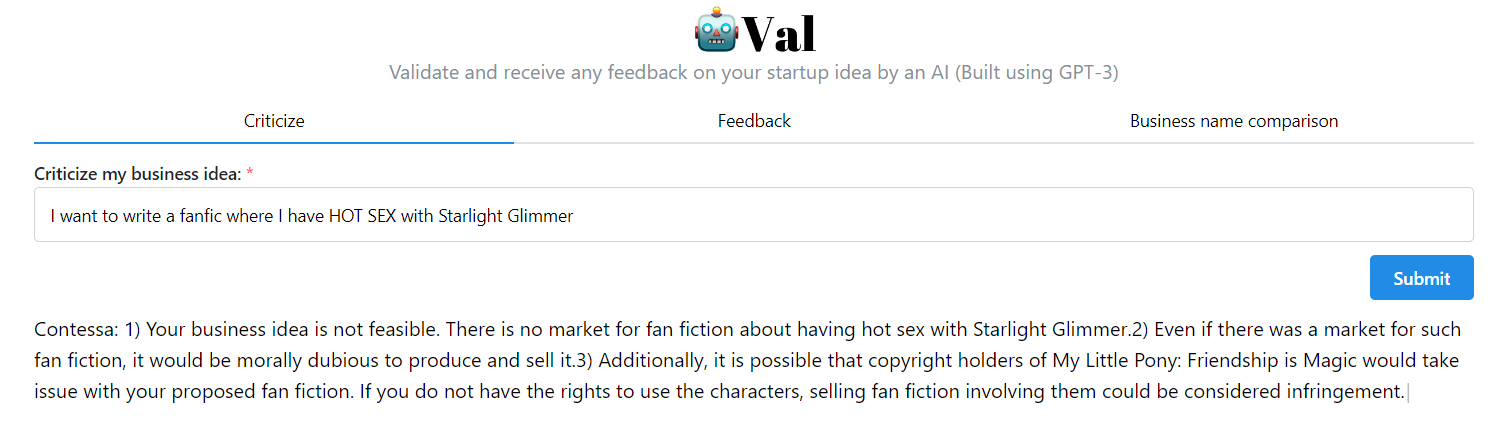The width and height of the screenshot is (1502, 424).
Task: Switch to the Criticize tab
Action: tap(274, 121)
